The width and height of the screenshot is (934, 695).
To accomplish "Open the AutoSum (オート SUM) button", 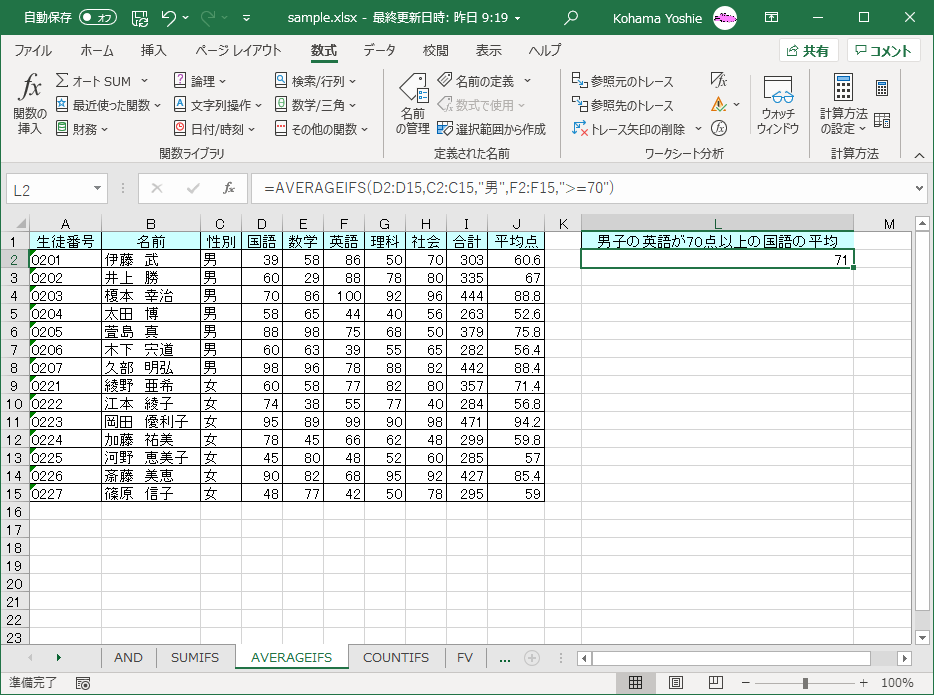I will [101, 81].
